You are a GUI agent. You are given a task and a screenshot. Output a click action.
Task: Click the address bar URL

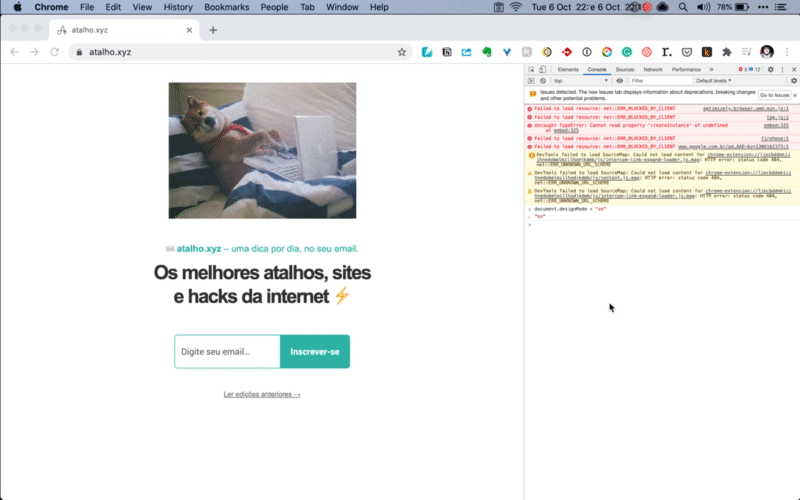[x=110, y=52]
